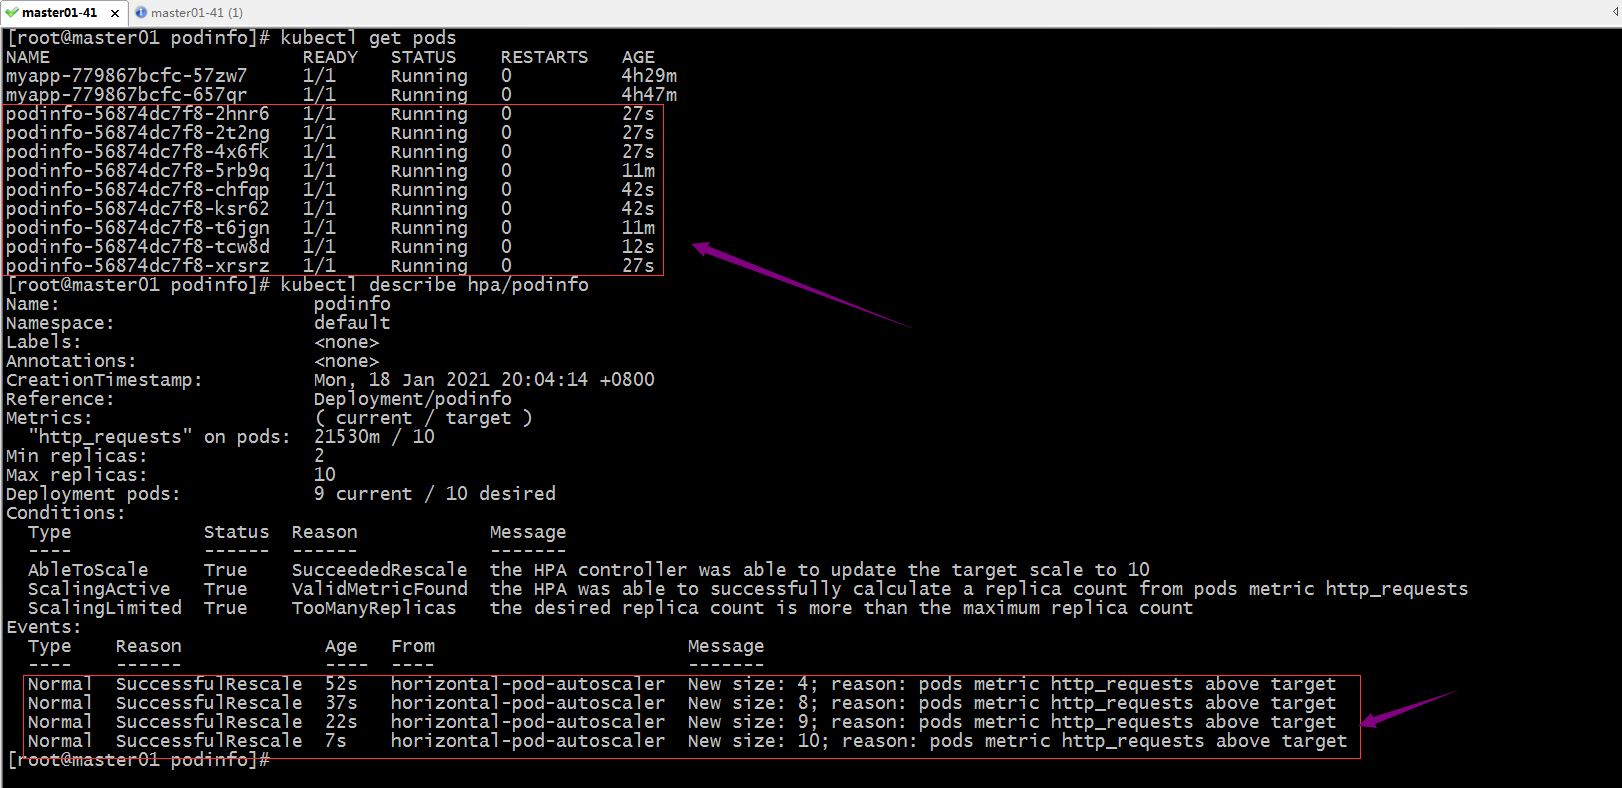Select pod name podinfo-56874dc7f8-chfqp
1622x788 pixels.
(x=137, y=190)
